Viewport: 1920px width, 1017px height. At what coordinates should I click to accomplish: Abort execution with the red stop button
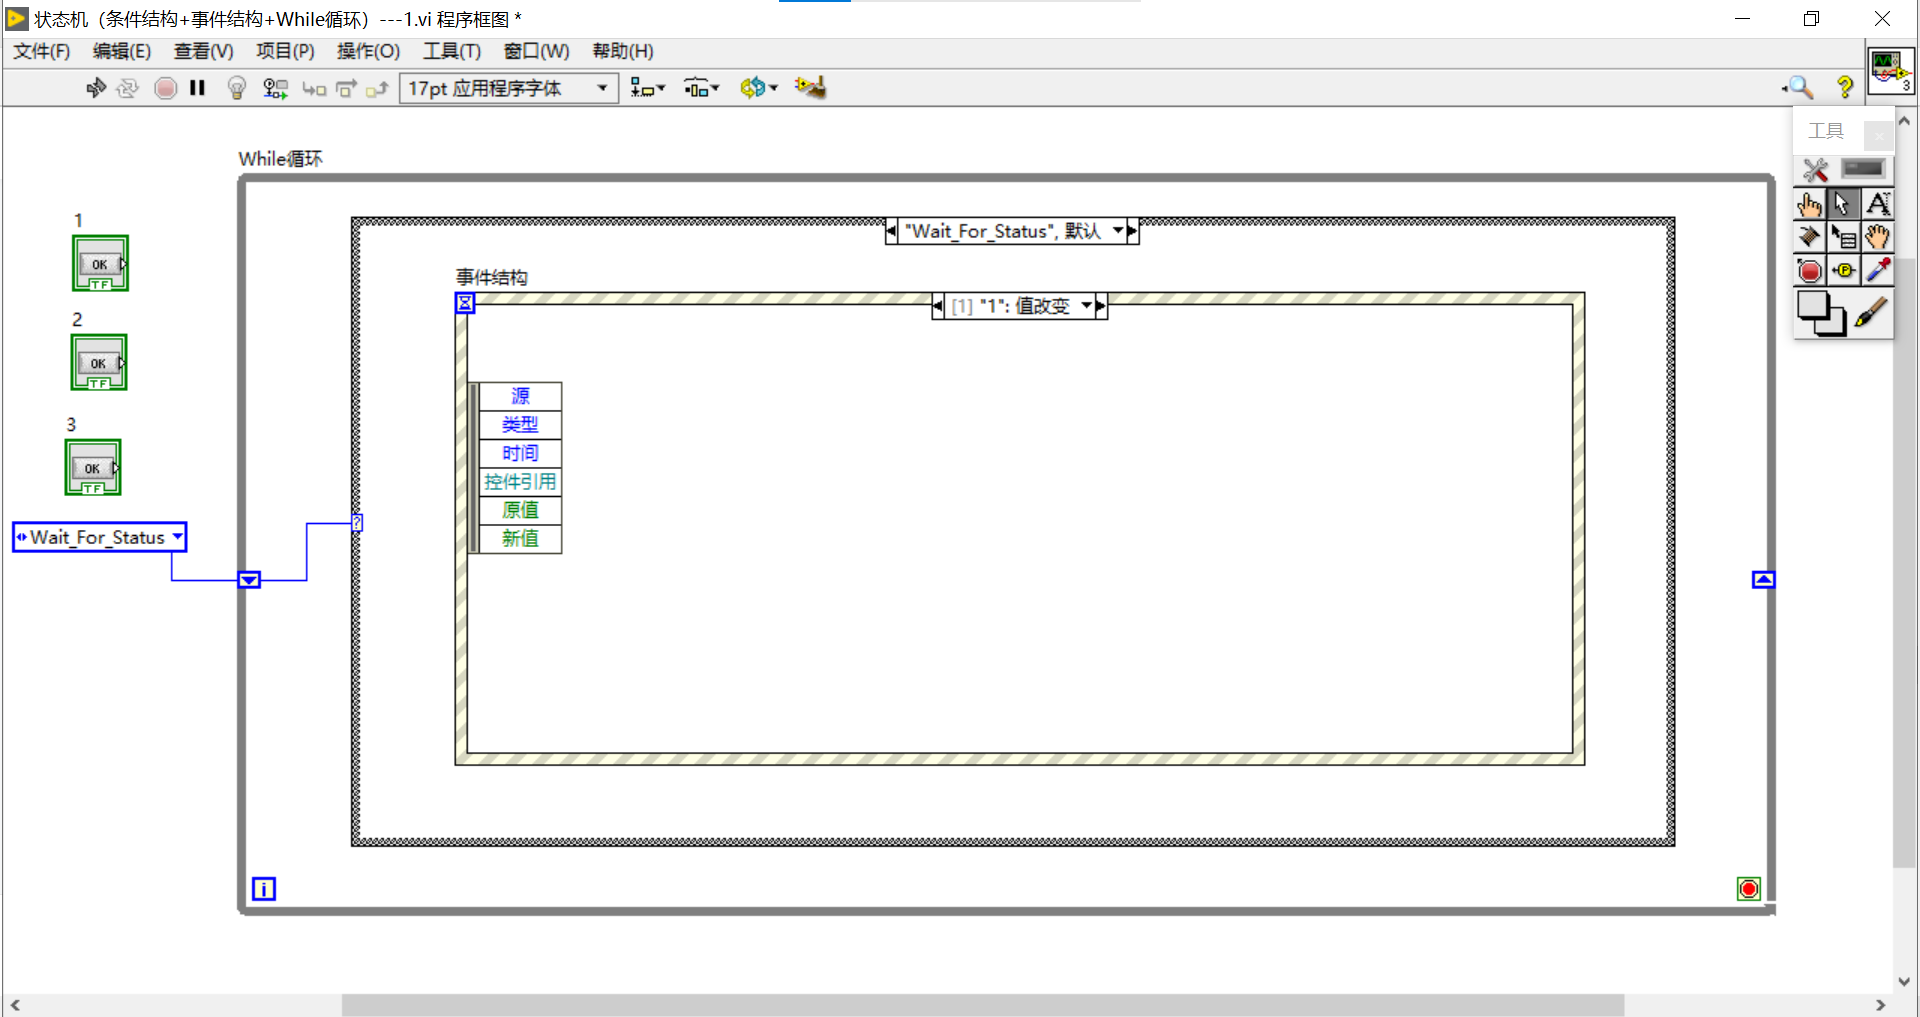coord(166,88)
